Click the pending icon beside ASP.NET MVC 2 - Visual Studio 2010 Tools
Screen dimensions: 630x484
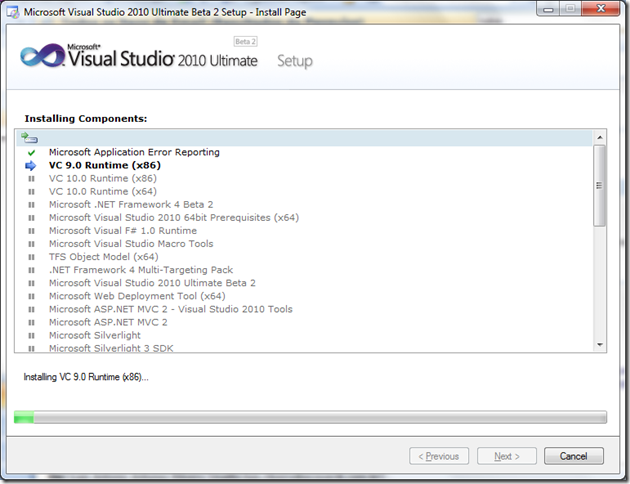31,309
